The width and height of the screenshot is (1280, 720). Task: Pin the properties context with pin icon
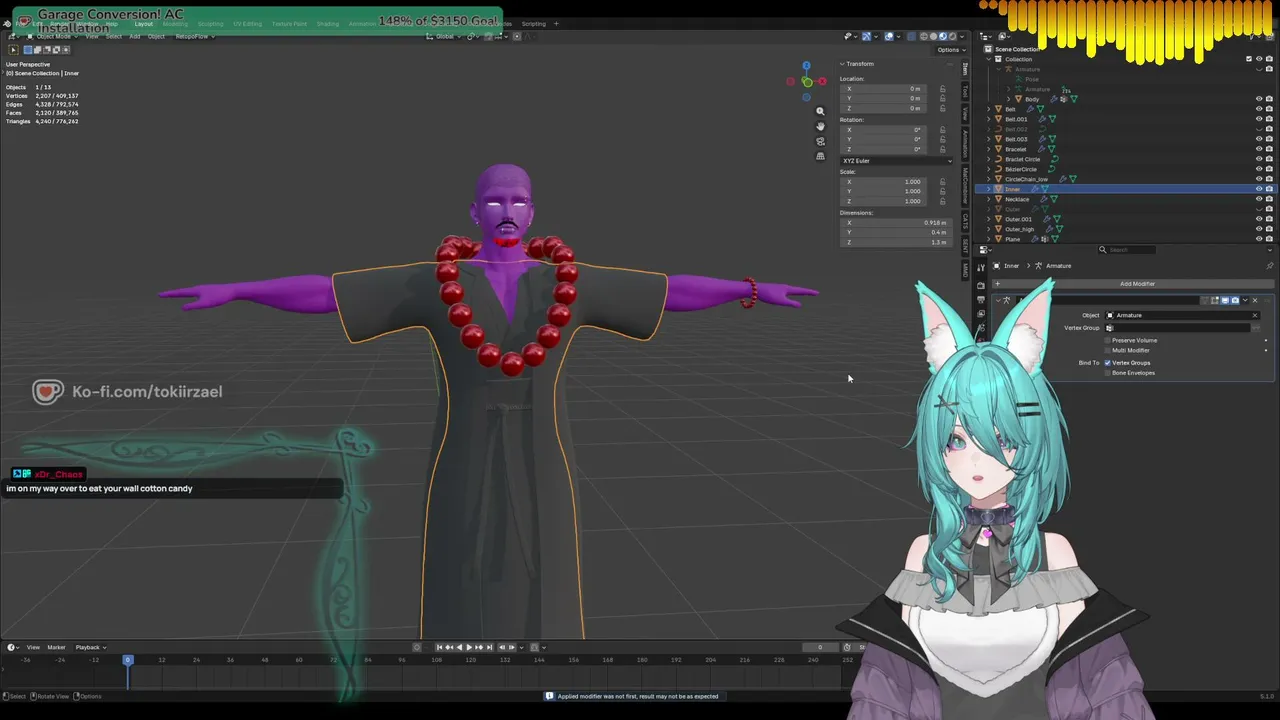point(1269,266)
